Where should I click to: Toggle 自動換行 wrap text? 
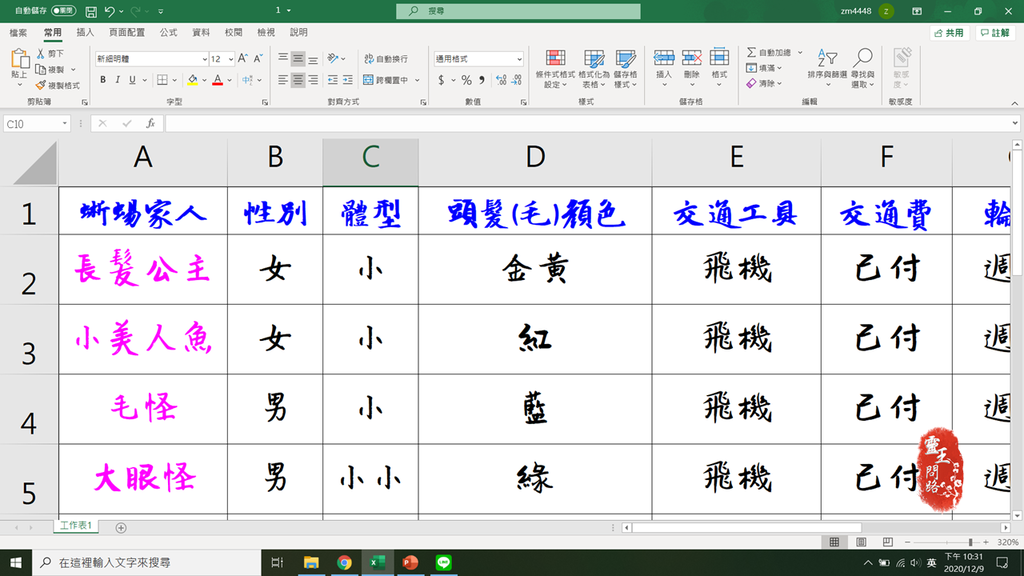tap(386, 59)
